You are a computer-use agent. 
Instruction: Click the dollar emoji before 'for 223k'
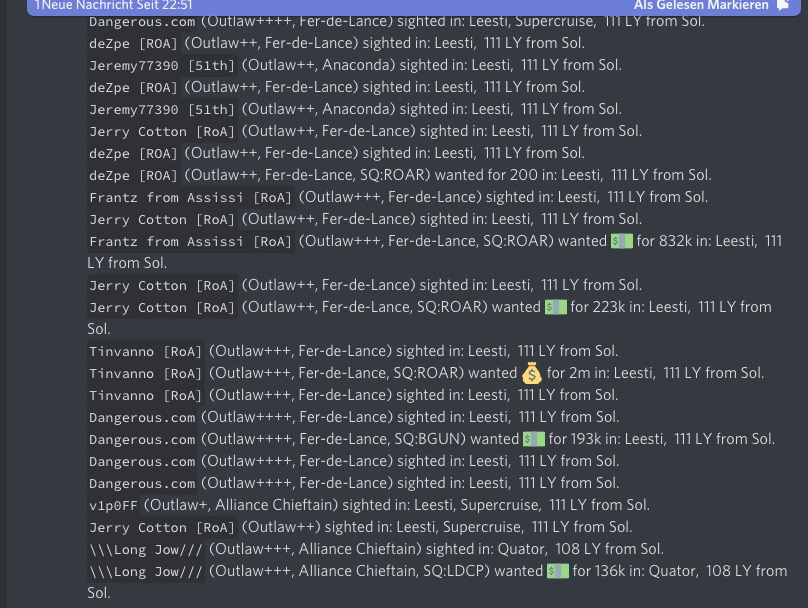coord(556,307)
